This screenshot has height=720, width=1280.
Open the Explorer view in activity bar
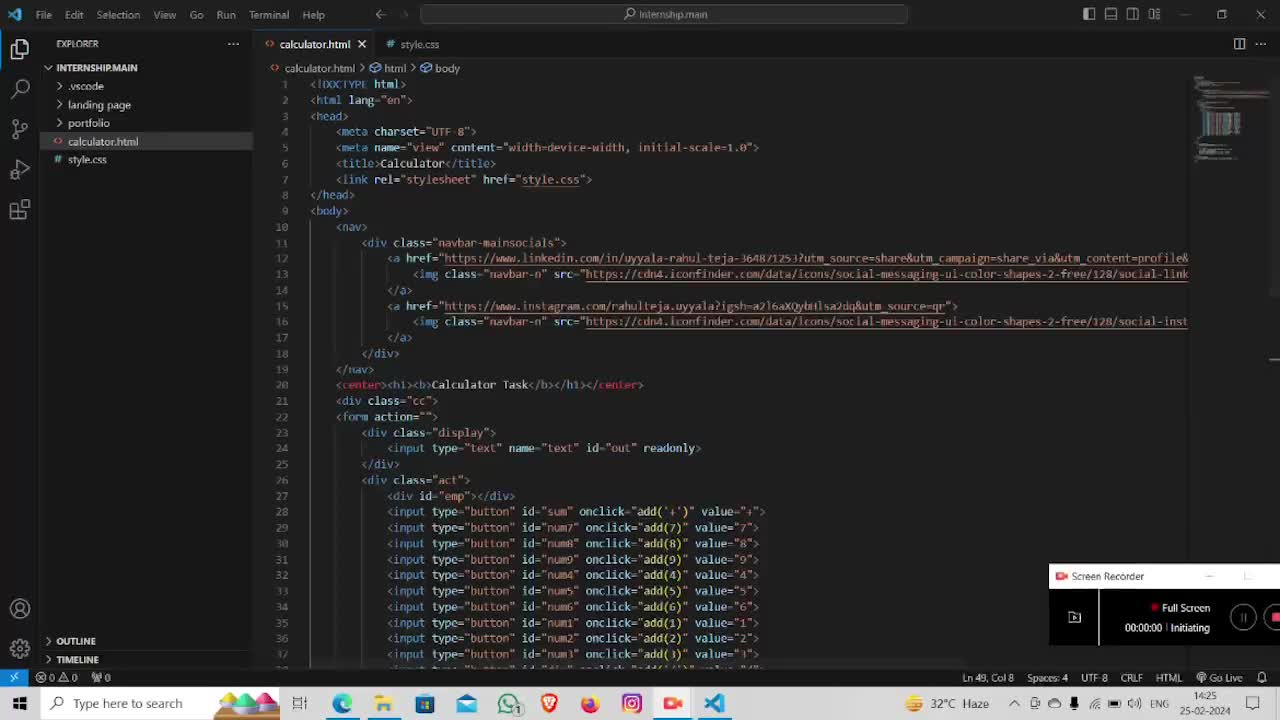20,49
